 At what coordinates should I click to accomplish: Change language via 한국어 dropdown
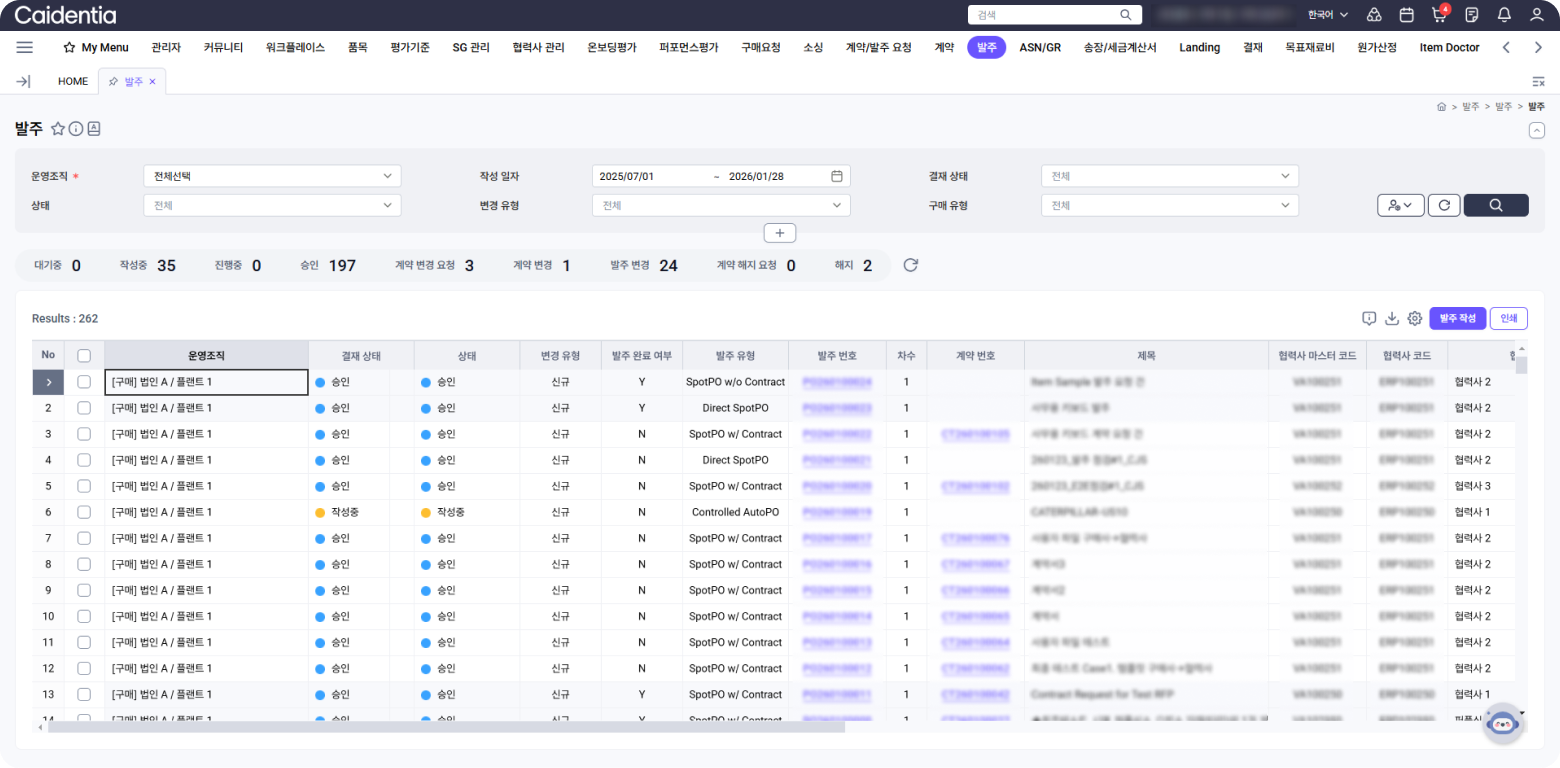click(1327, 15)
